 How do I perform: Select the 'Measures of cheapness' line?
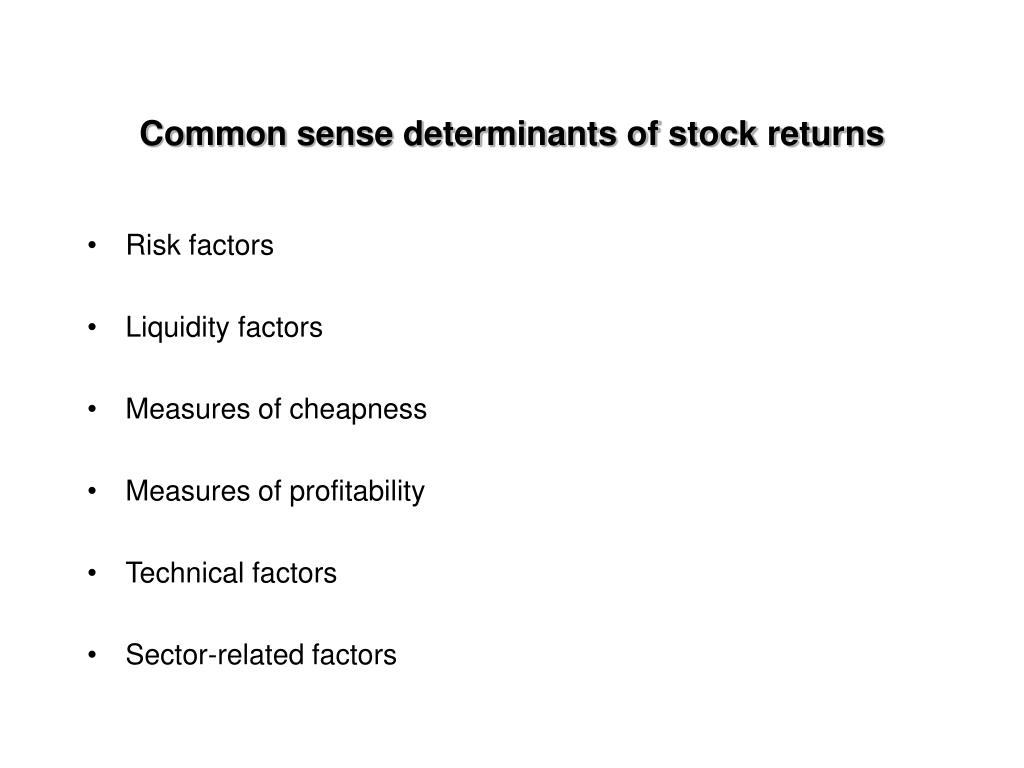(x=276, y=409)
